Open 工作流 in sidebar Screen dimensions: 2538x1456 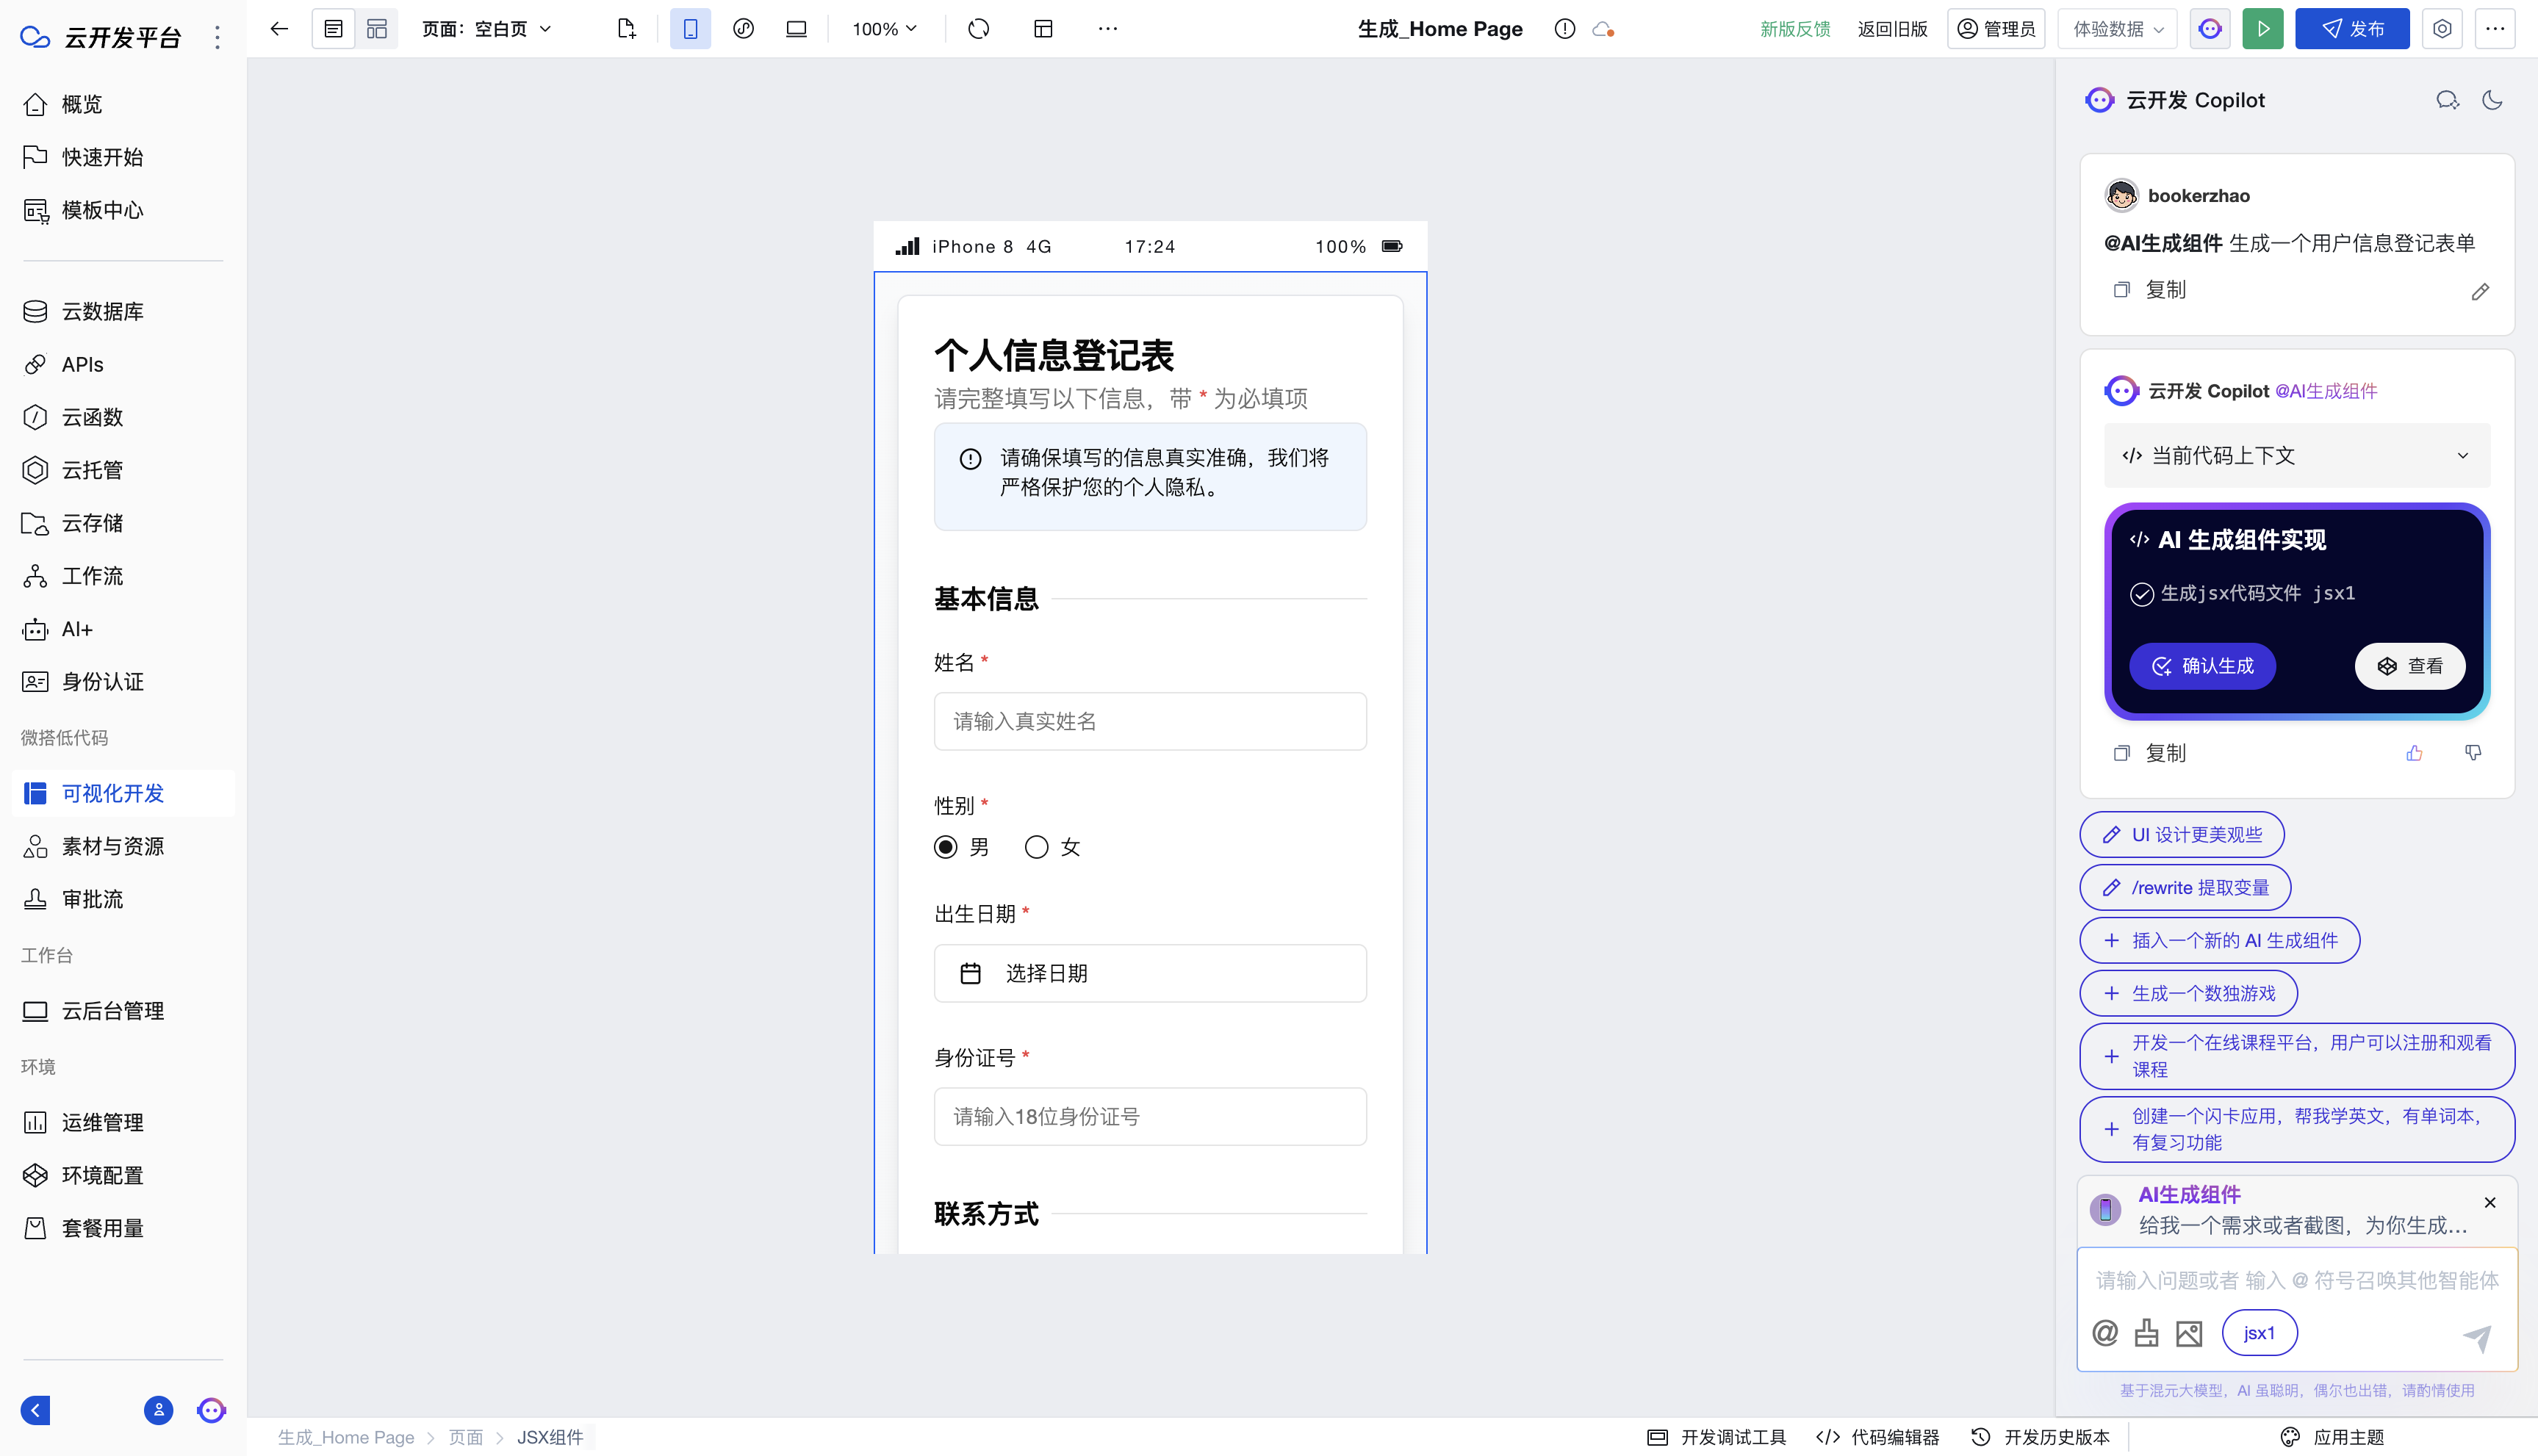point(123,576)
